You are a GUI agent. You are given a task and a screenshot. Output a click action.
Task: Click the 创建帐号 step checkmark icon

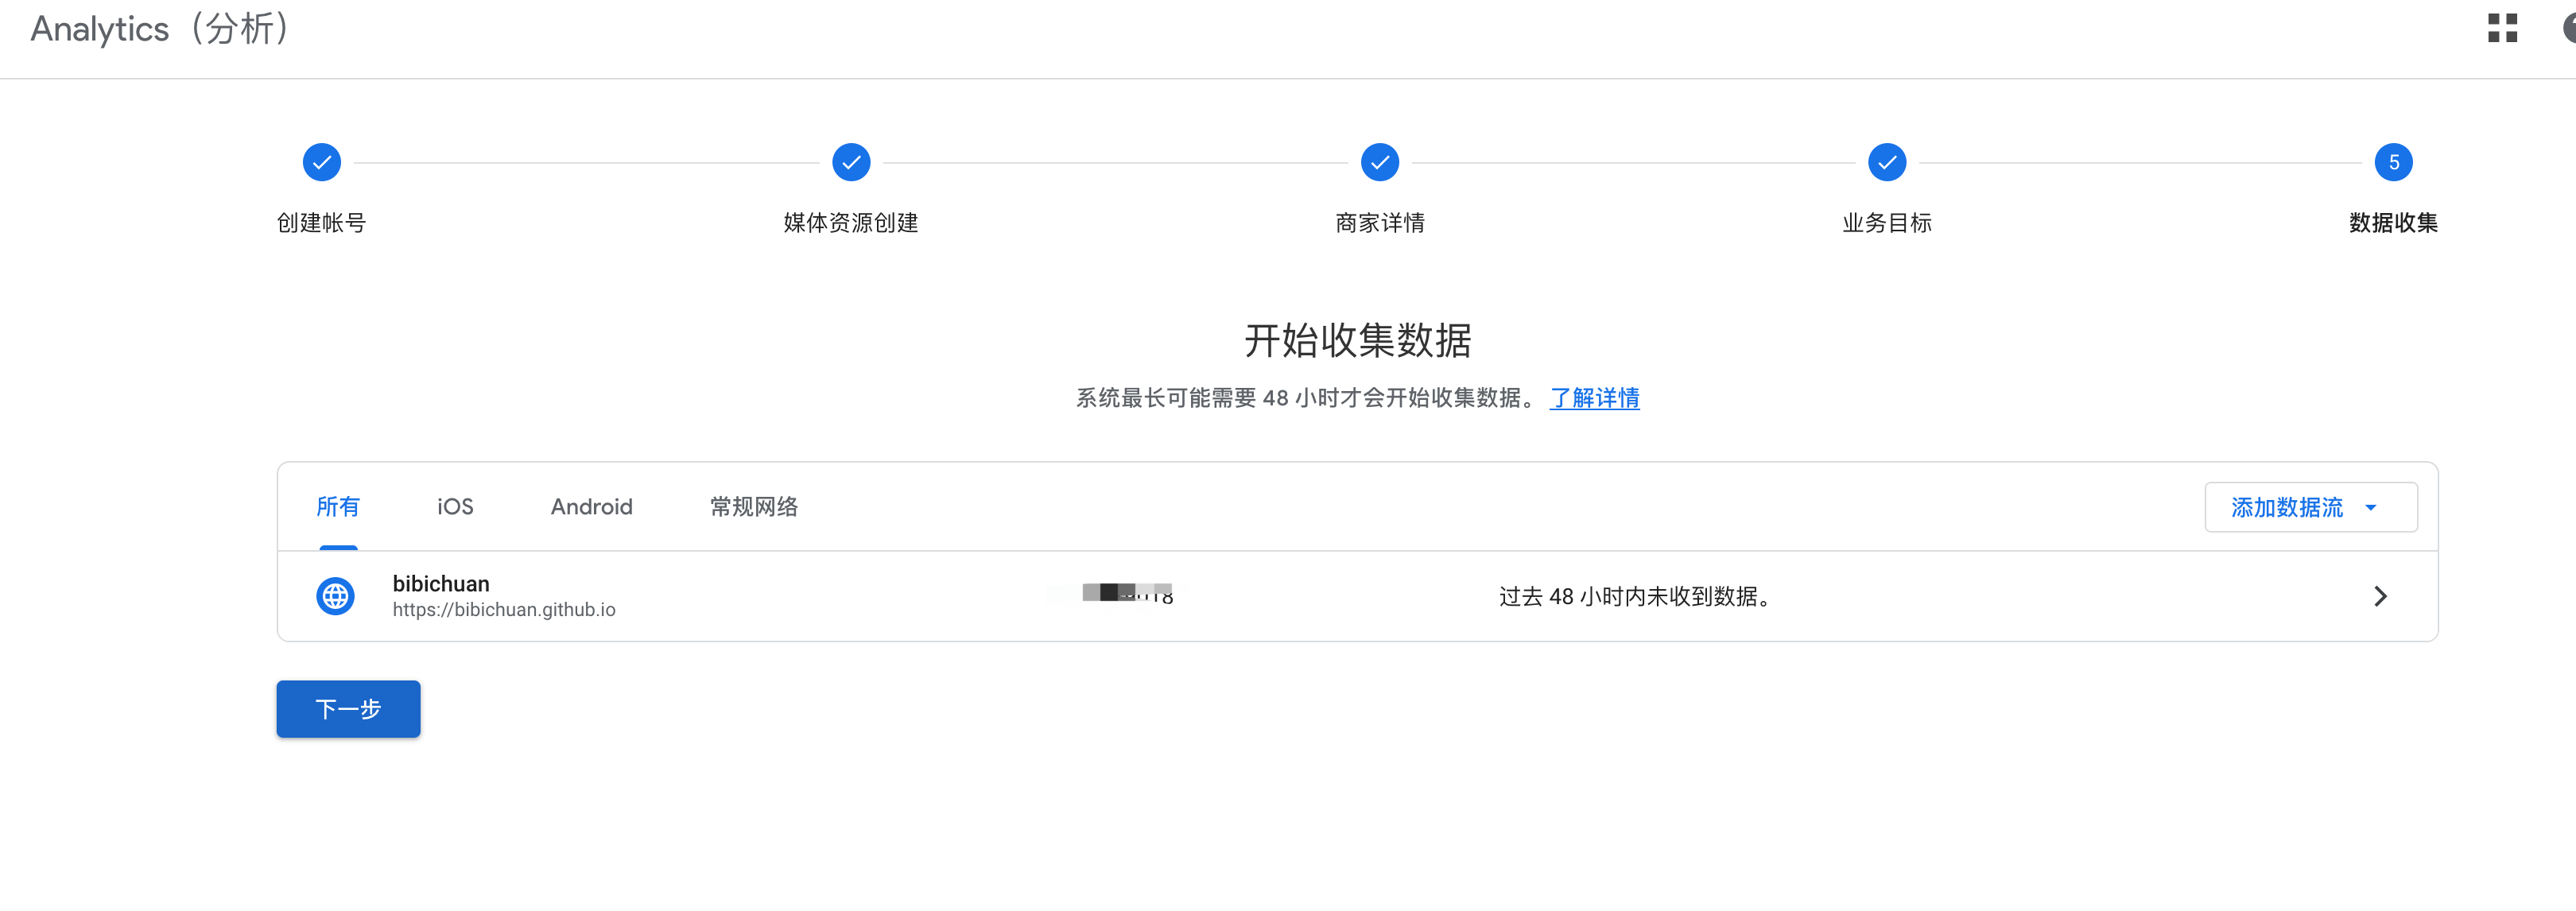(x=321, y=162)
